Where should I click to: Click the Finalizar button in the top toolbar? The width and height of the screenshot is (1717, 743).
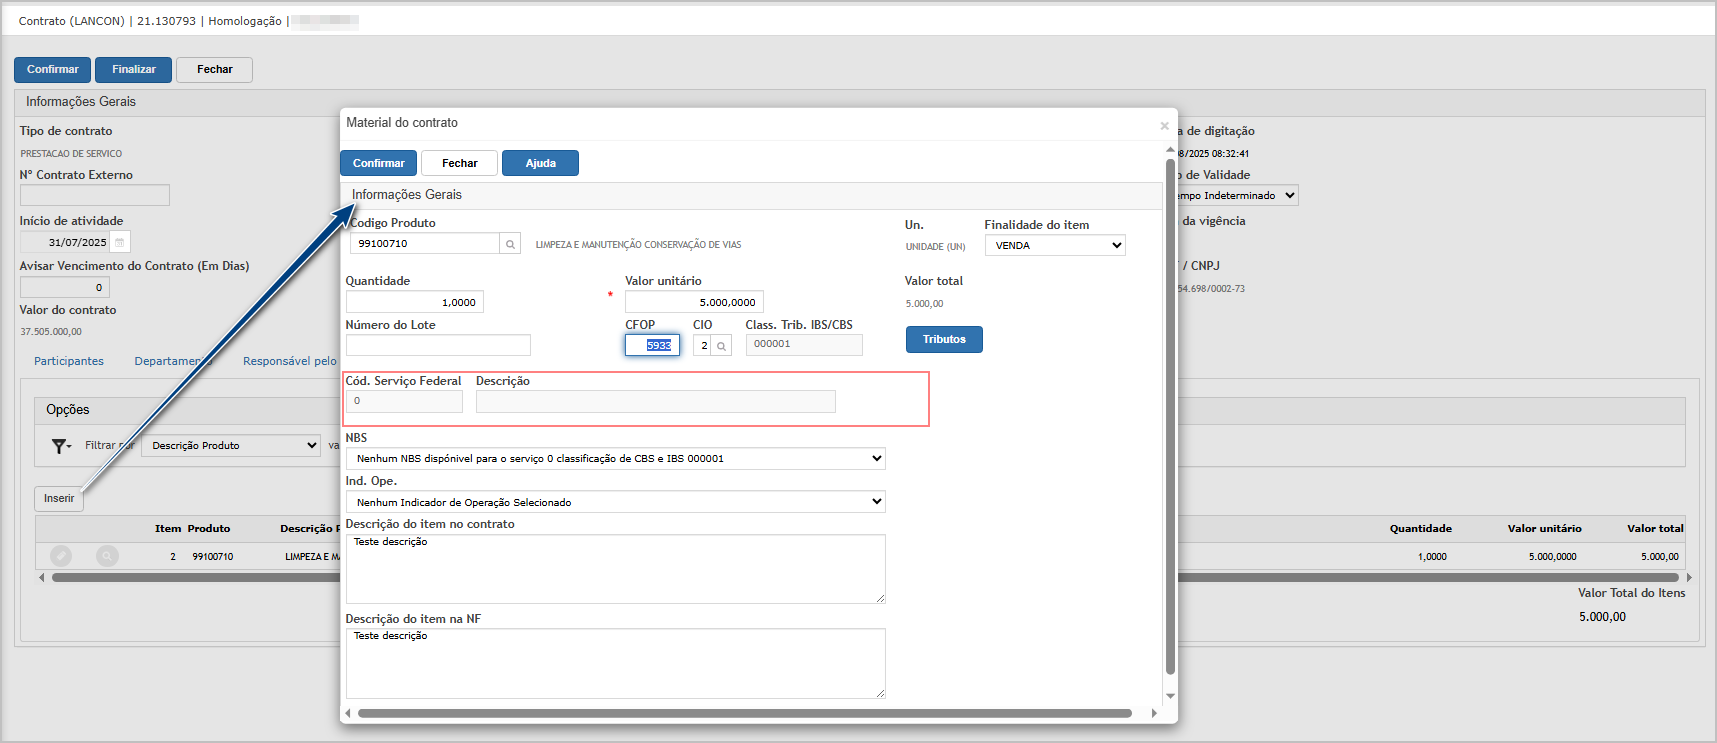(x=133, y=70)
